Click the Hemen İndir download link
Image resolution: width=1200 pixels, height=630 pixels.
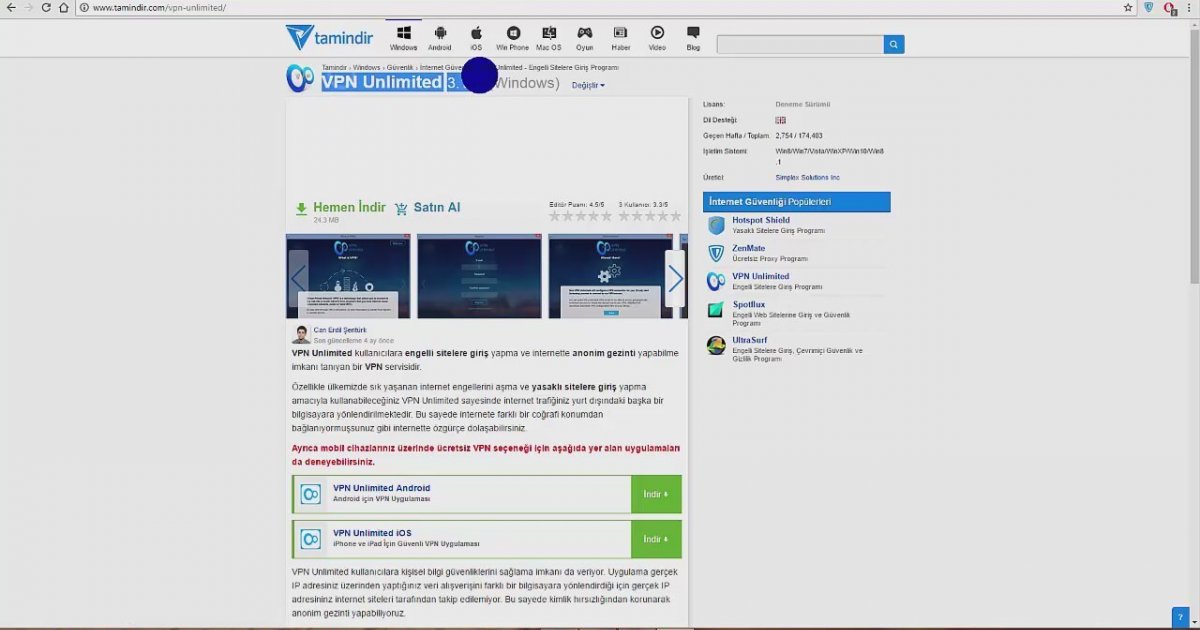(349, 207)
